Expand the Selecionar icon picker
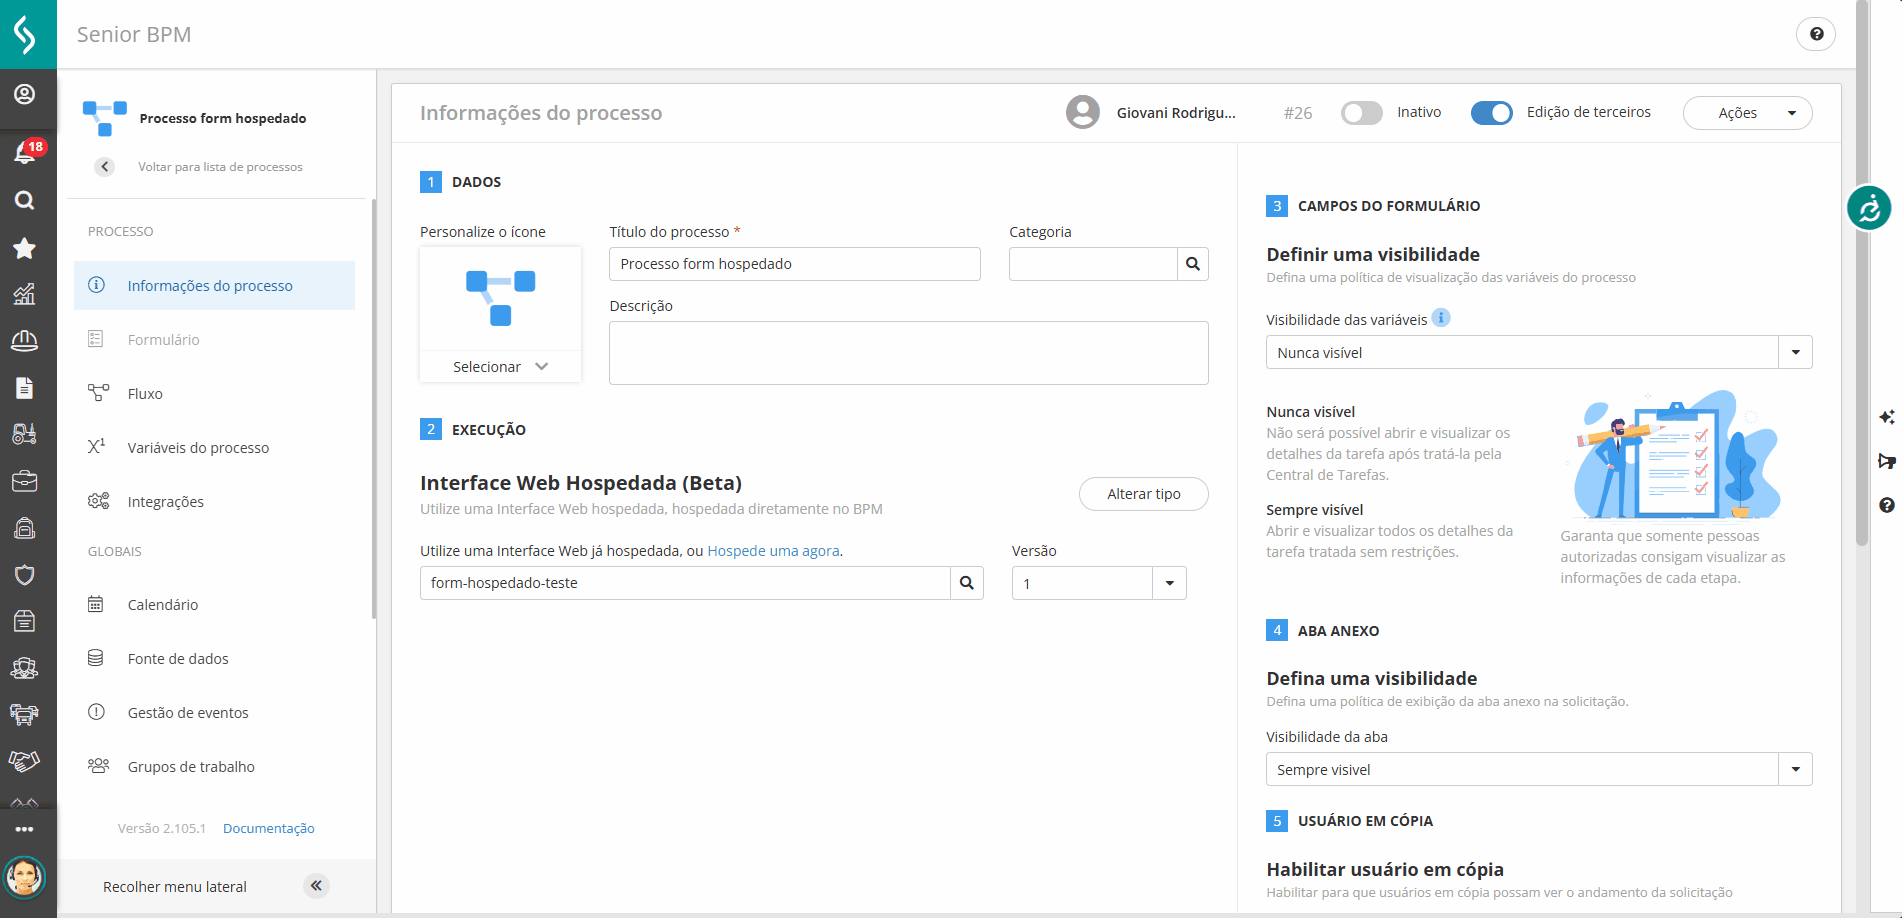This screenshot has height=918, width=1902. tap(500, 367)
